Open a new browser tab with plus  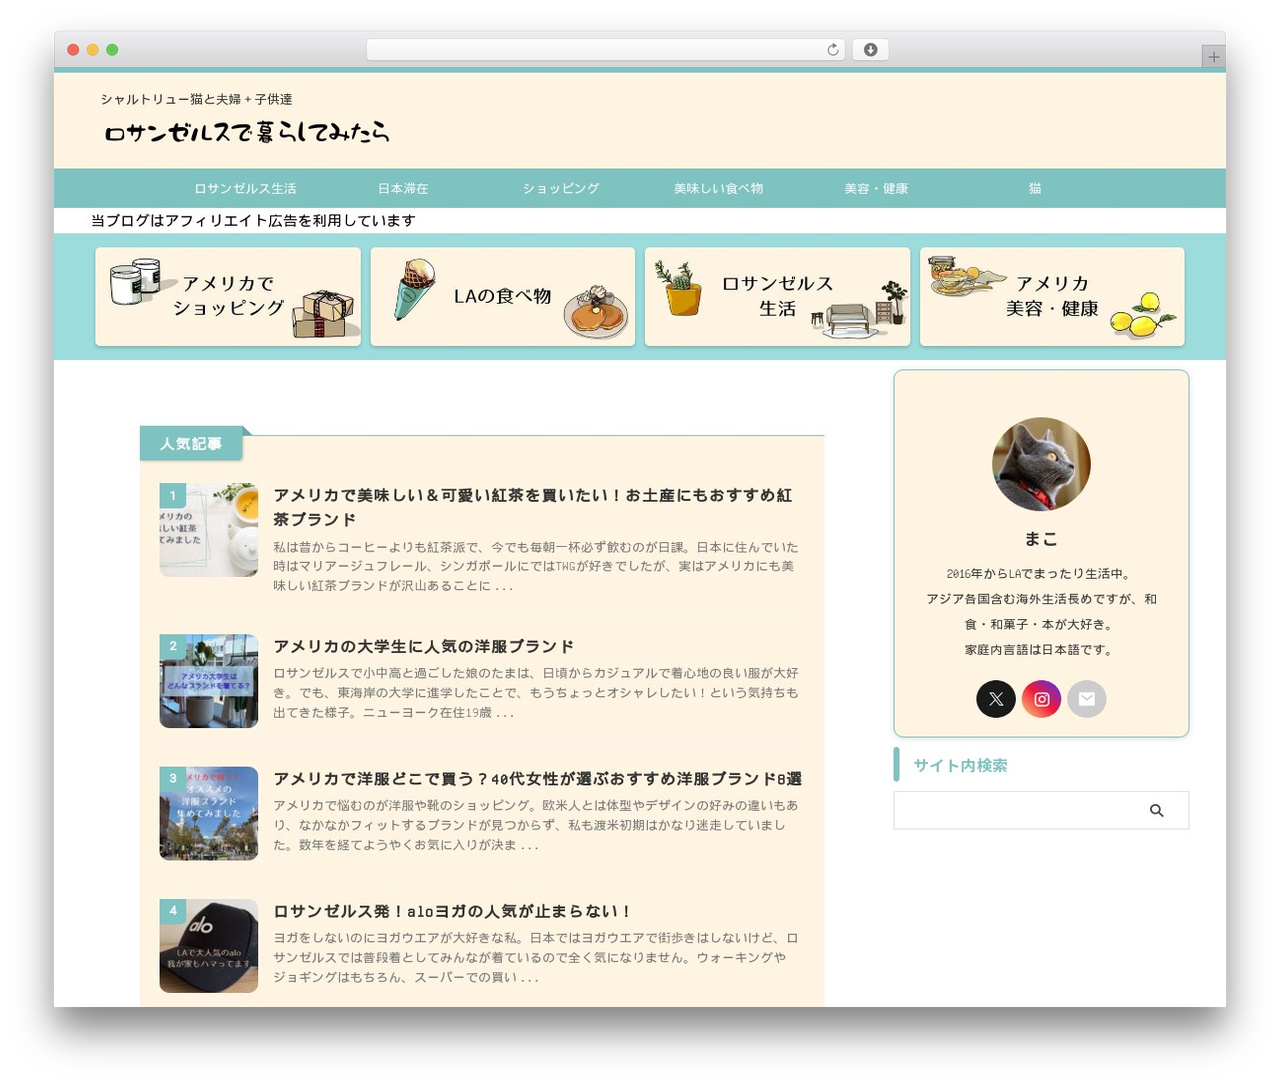tap(1213, 57)
